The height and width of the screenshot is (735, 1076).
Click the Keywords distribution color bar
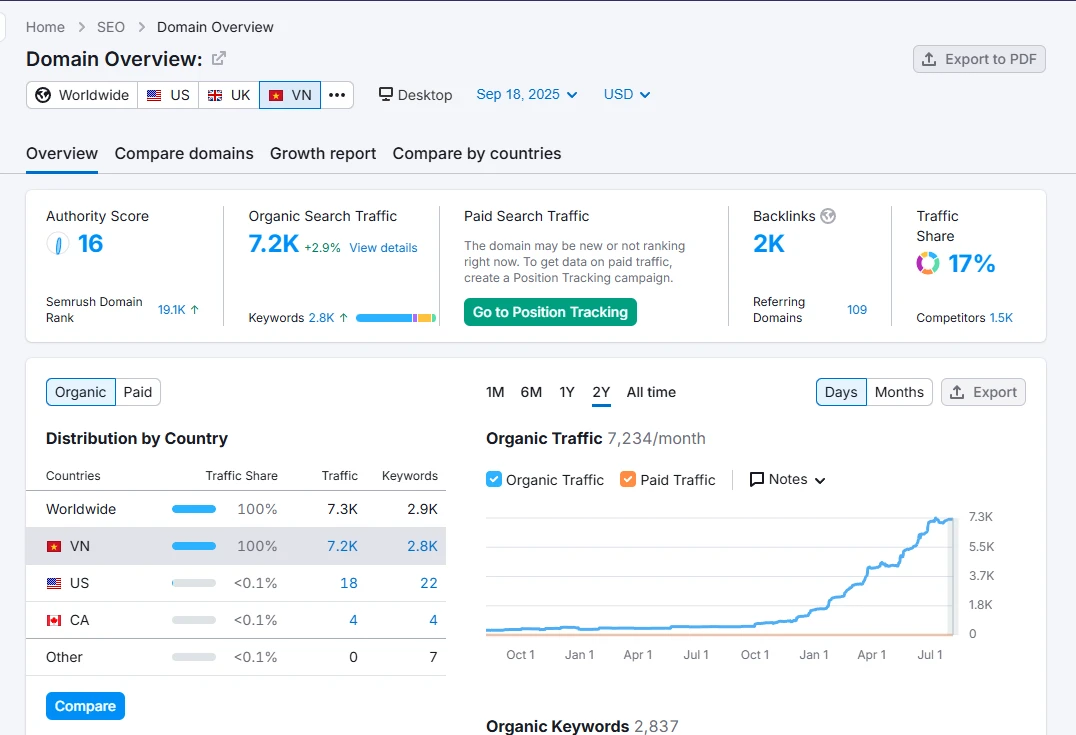point(395,318)
